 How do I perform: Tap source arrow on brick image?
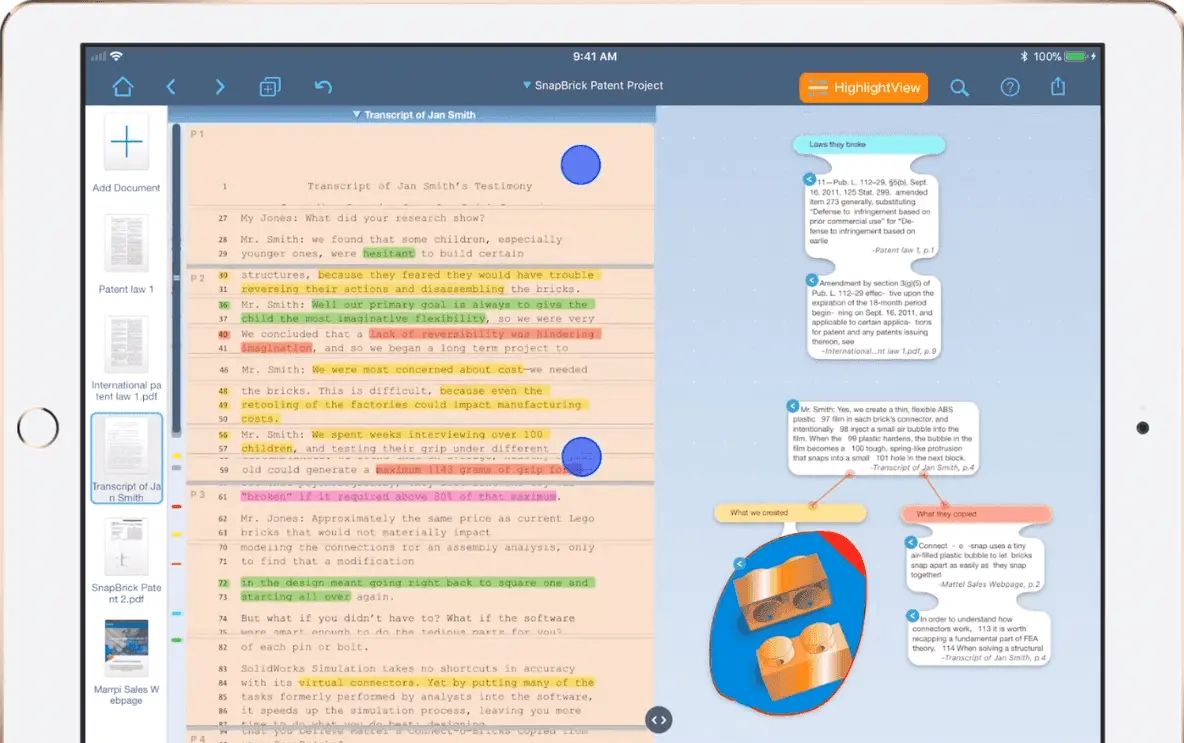click(740, 564)
